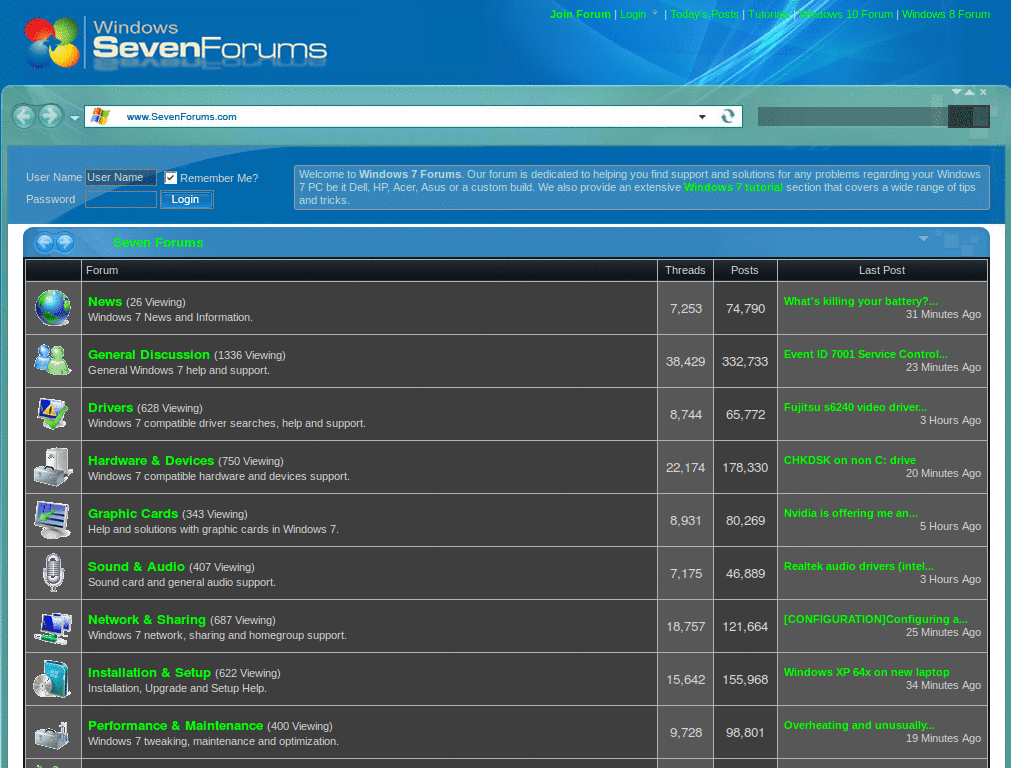
Task: Click the small x in frame's top-right corner
Action: coord(983,92)
